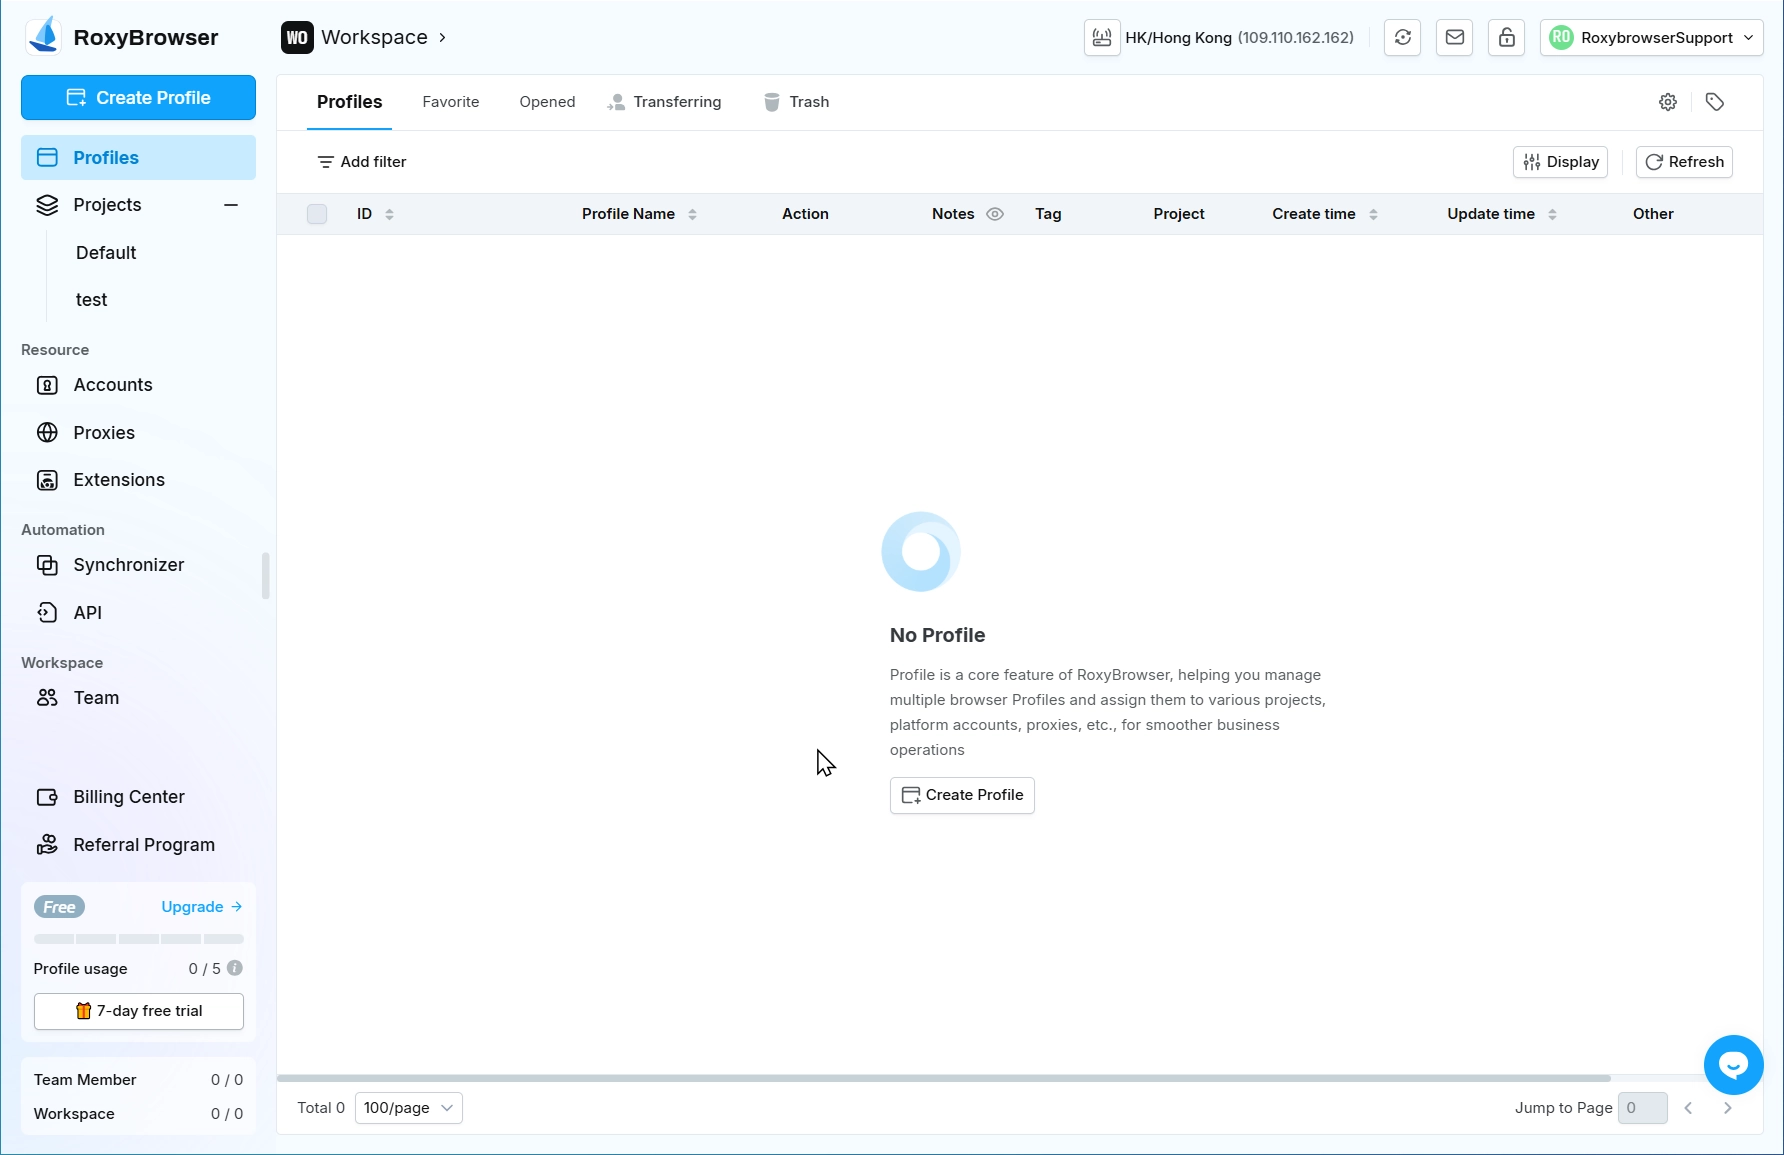Click the horizontal scrollbar under the table
The image size is (1784, 1155).
pos(943,1078)
